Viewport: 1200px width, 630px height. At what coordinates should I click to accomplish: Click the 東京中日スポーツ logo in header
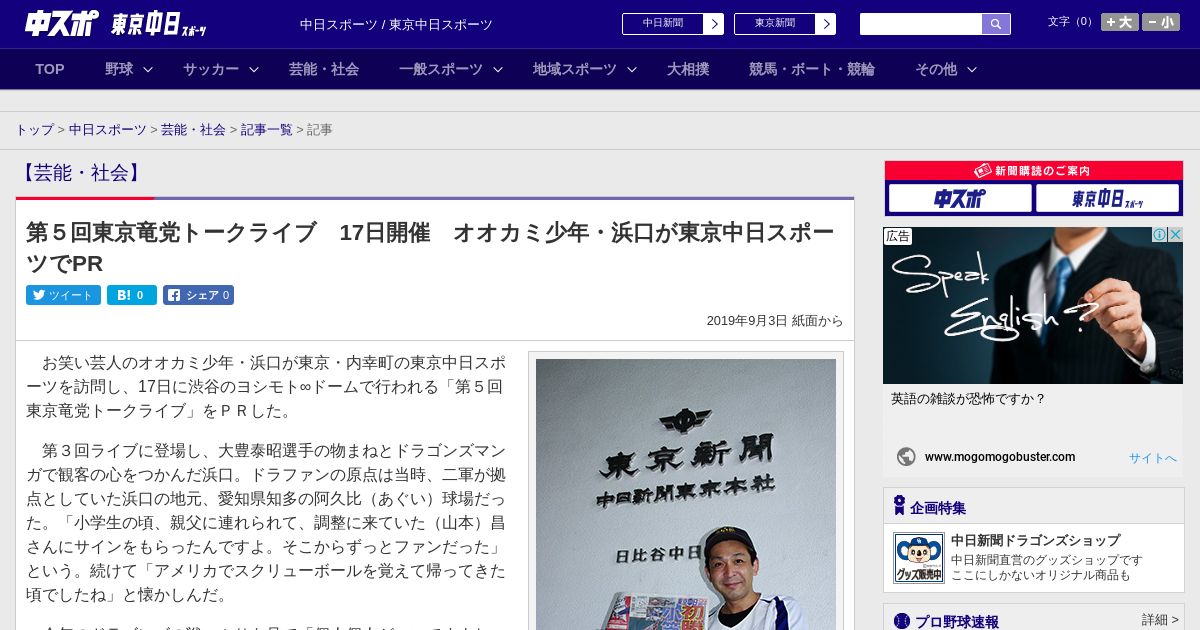[x=159, y=24]
